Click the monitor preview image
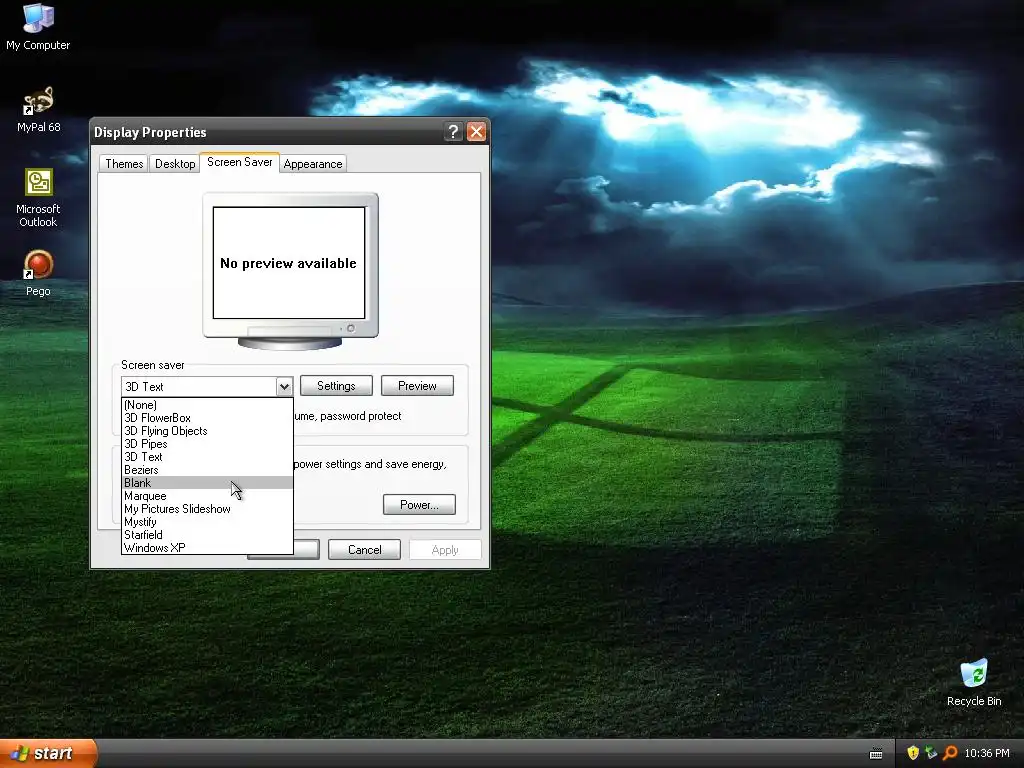The width and height of the screenshot is (1024, 768). pos(290,270)
